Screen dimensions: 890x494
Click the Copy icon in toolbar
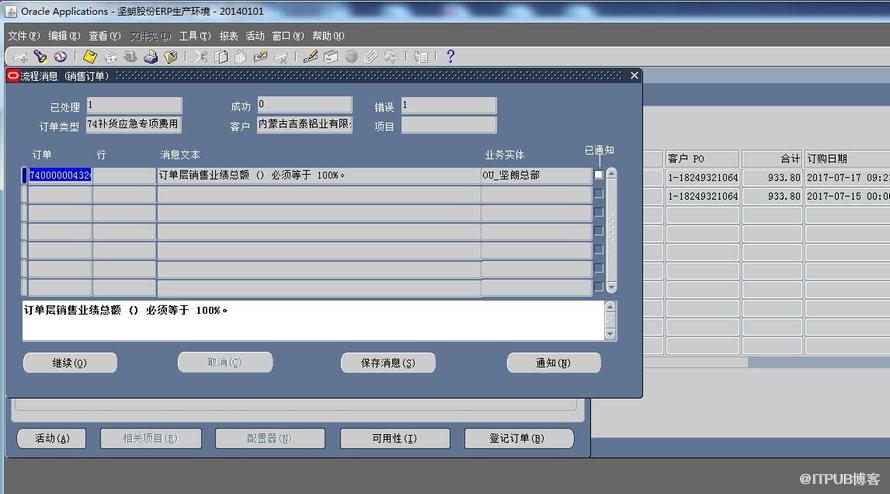[x=222, y=57]
